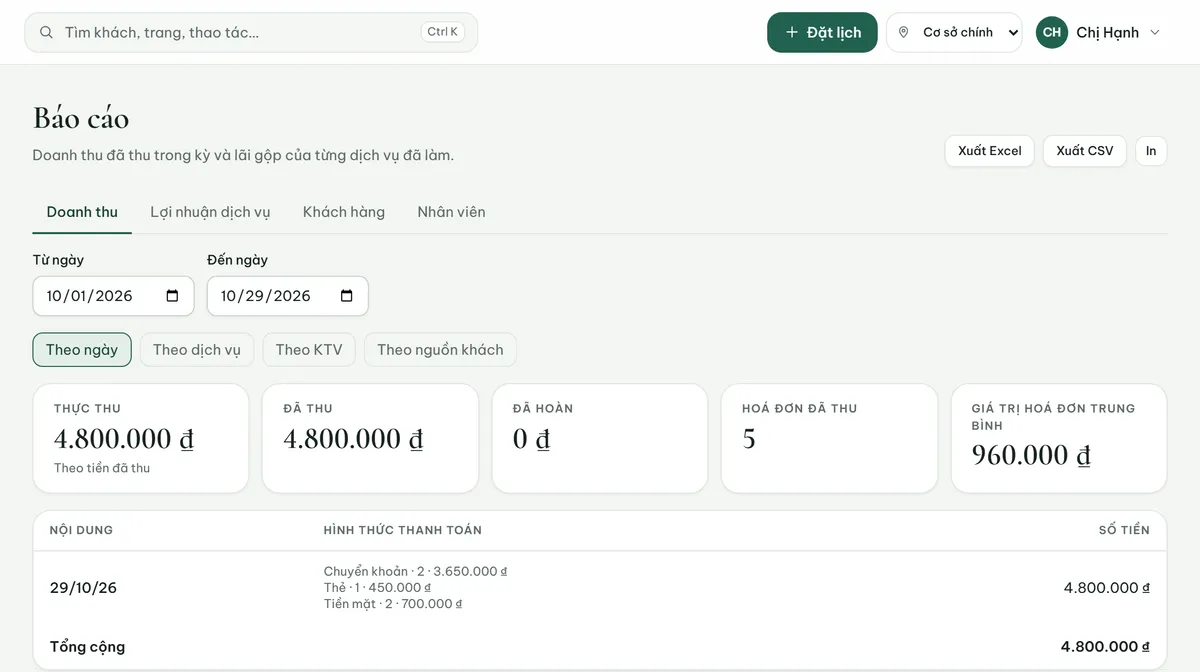The image size is (1200, 672).
Task: Click the average invoice value 960.000 ₫
Action: pyautogui.click(x=1031, y=455)
